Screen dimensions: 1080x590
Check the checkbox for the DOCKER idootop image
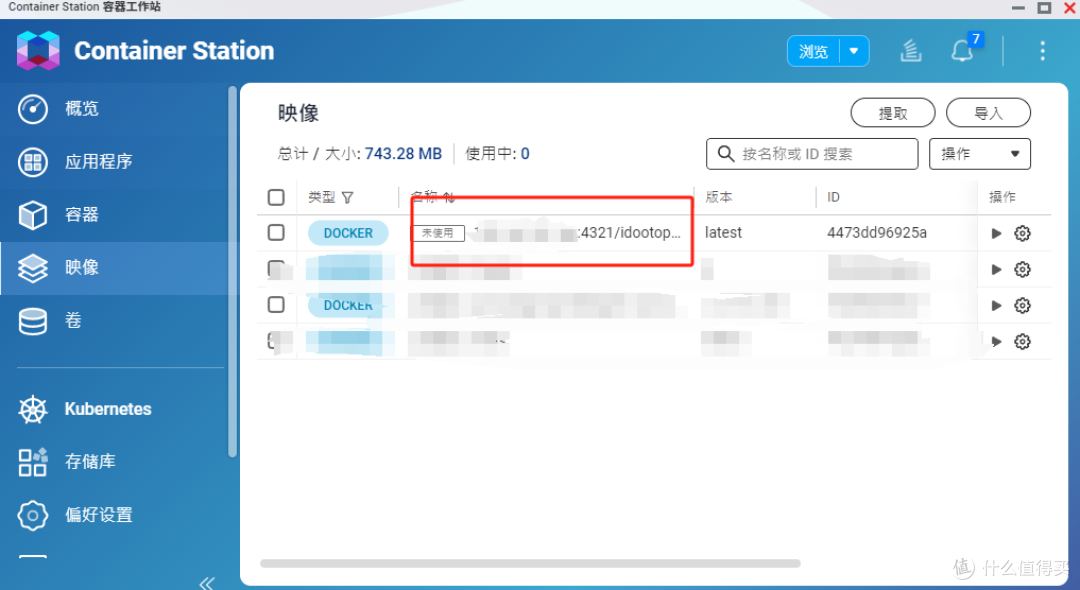276,232
